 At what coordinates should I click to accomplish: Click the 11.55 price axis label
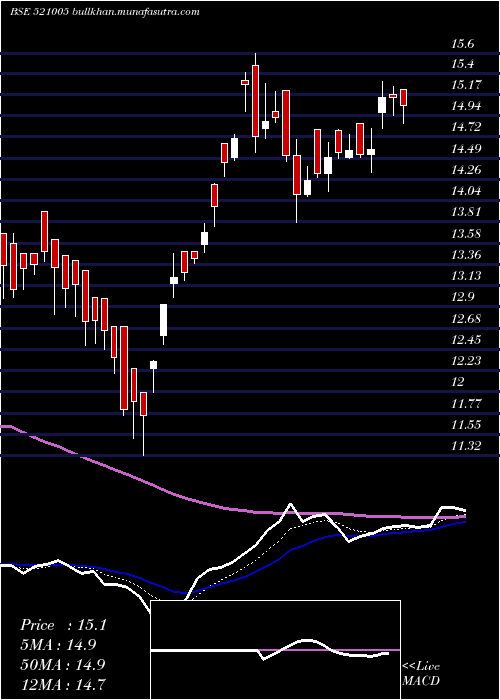tap(466, 425)
